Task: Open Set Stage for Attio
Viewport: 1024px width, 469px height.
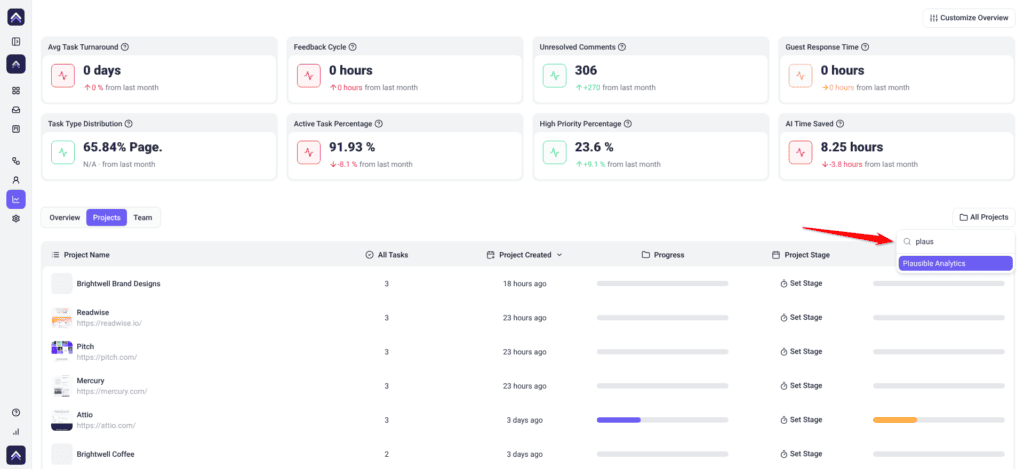Action: (x=801, y=419)
